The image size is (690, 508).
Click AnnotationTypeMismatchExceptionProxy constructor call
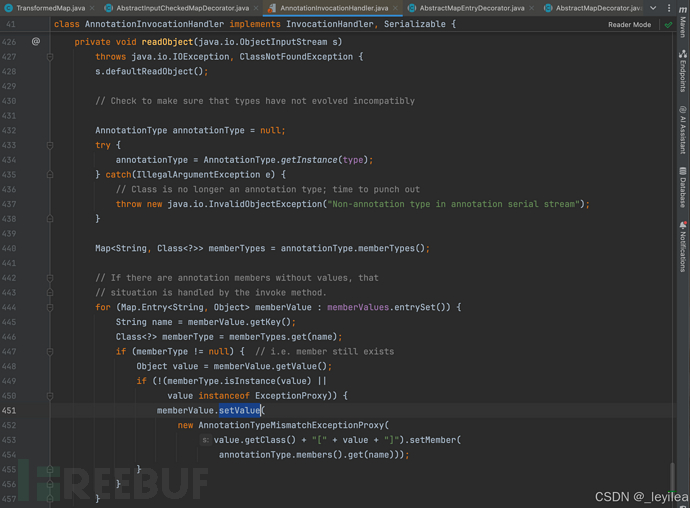click(291, 425)
